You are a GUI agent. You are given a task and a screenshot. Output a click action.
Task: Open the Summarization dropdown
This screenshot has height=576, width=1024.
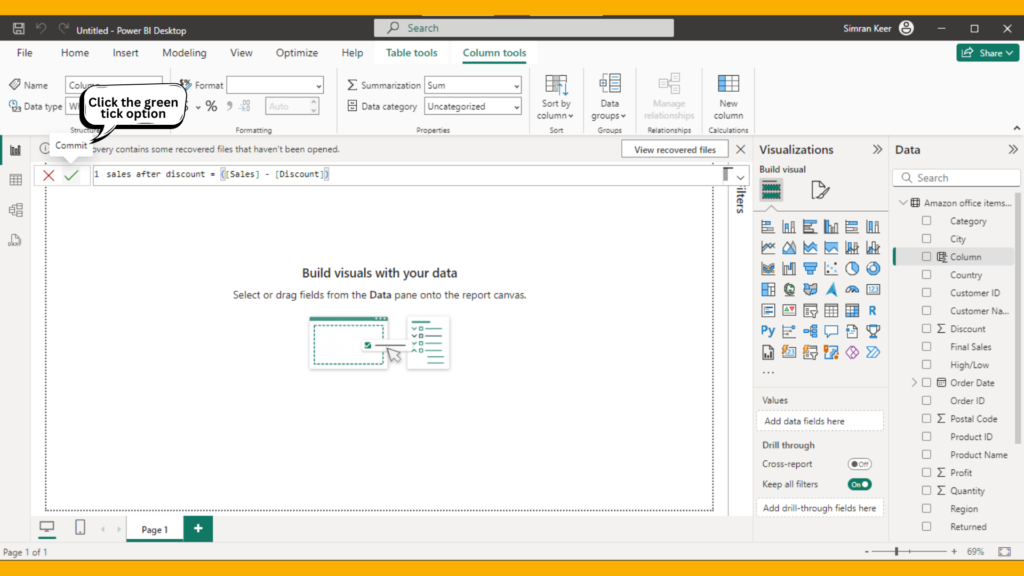(x=473, y=86)
